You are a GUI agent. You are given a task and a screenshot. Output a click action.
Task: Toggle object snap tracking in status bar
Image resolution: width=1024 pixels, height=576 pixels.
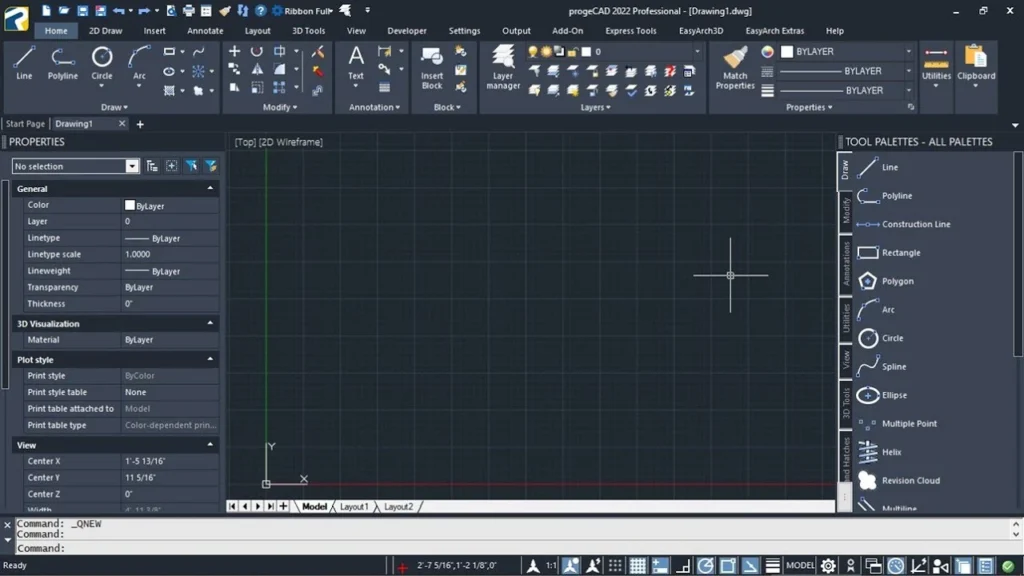click(x=750, y=566)
